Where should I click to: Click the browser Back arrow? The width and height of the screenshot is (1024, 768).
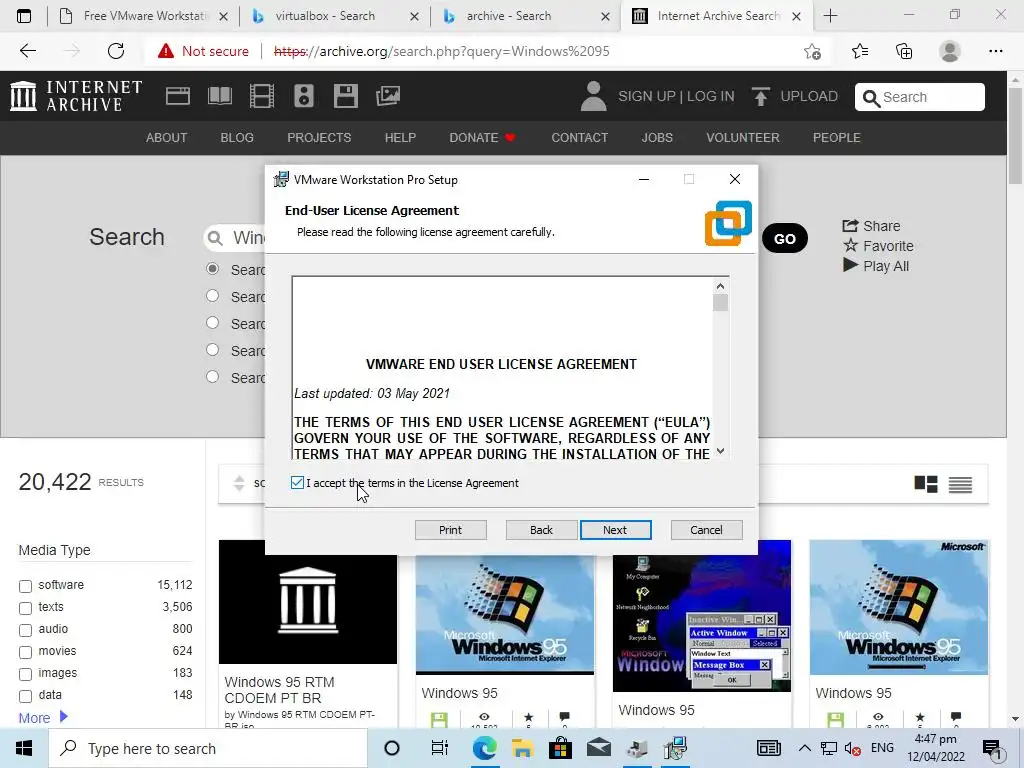coord(27,51)
